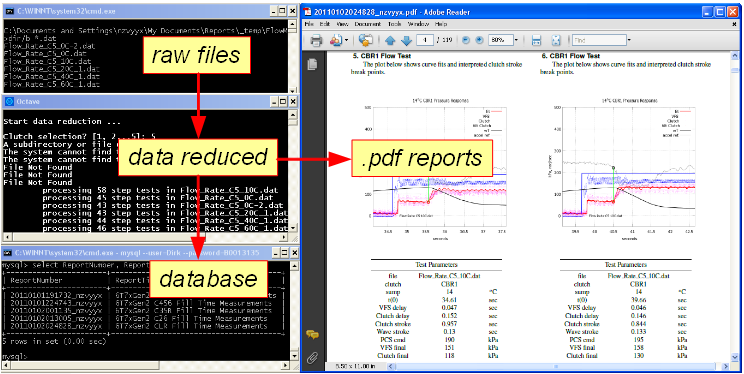Print the PDF from Adobe Reader toolbar

tap(316, 40)
